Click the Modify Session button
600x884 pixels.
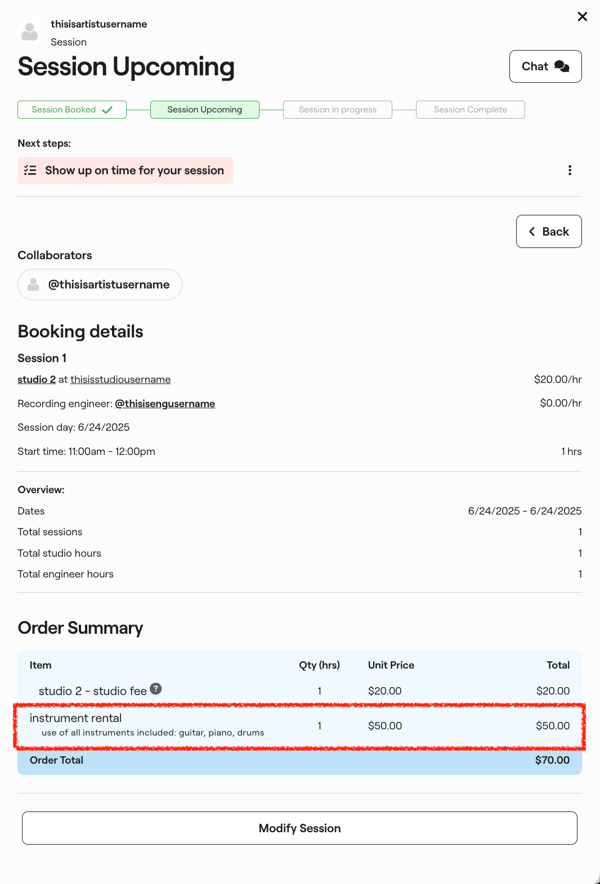pos(300,828)
